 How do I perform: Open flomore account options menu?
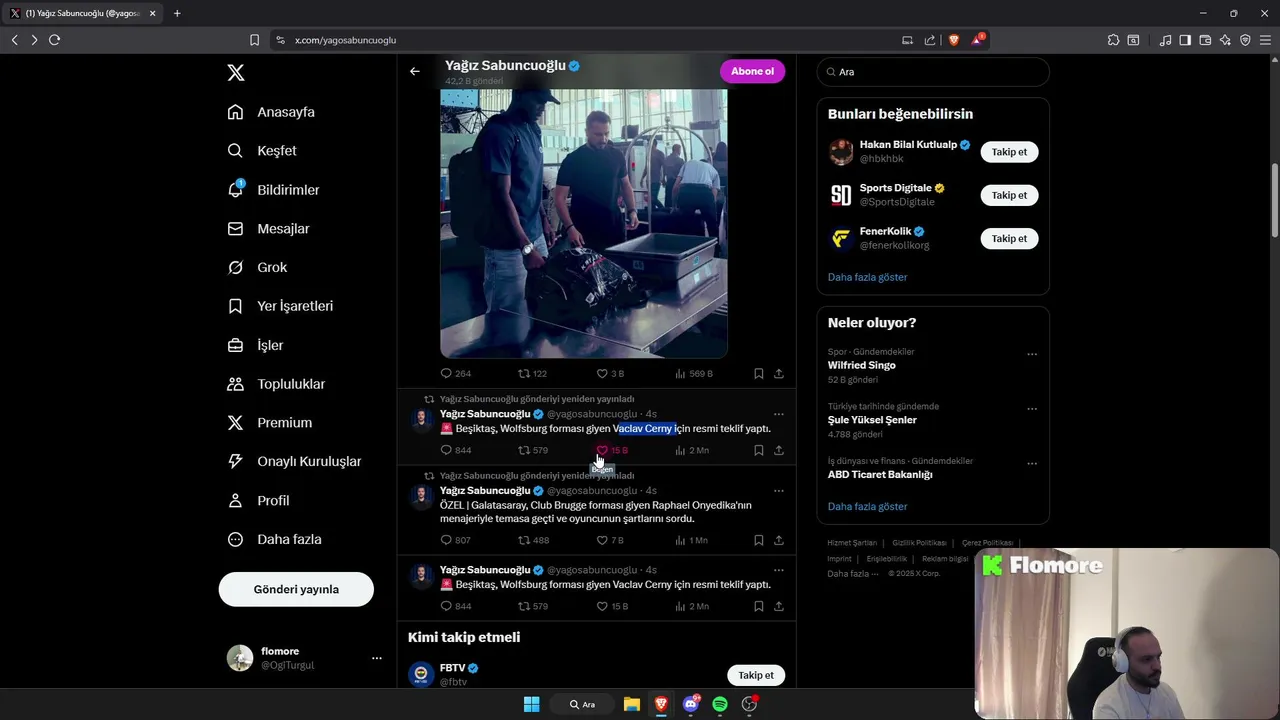[376, 658]
